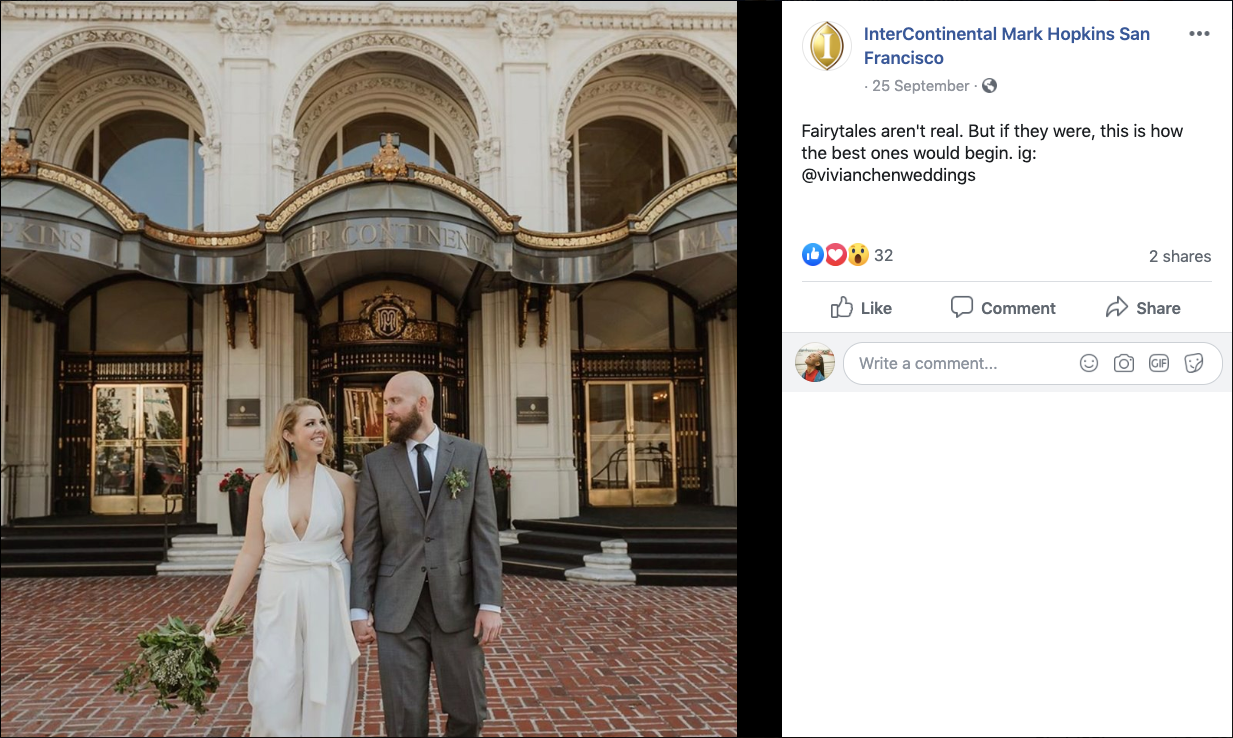Like the wedding photo post
The width and height of the screenshot is (1233, 738).
(861, 308)
